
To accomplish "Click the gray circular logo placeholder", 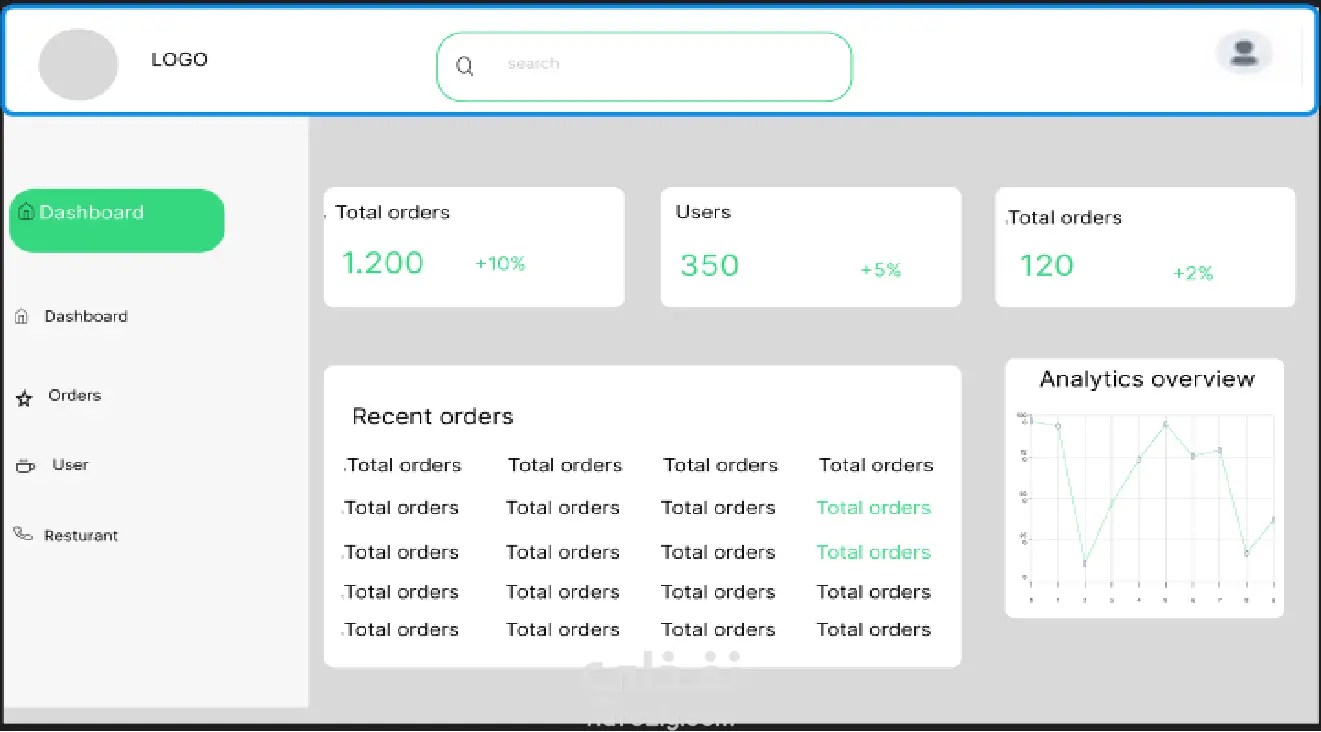I will [78, 64].
